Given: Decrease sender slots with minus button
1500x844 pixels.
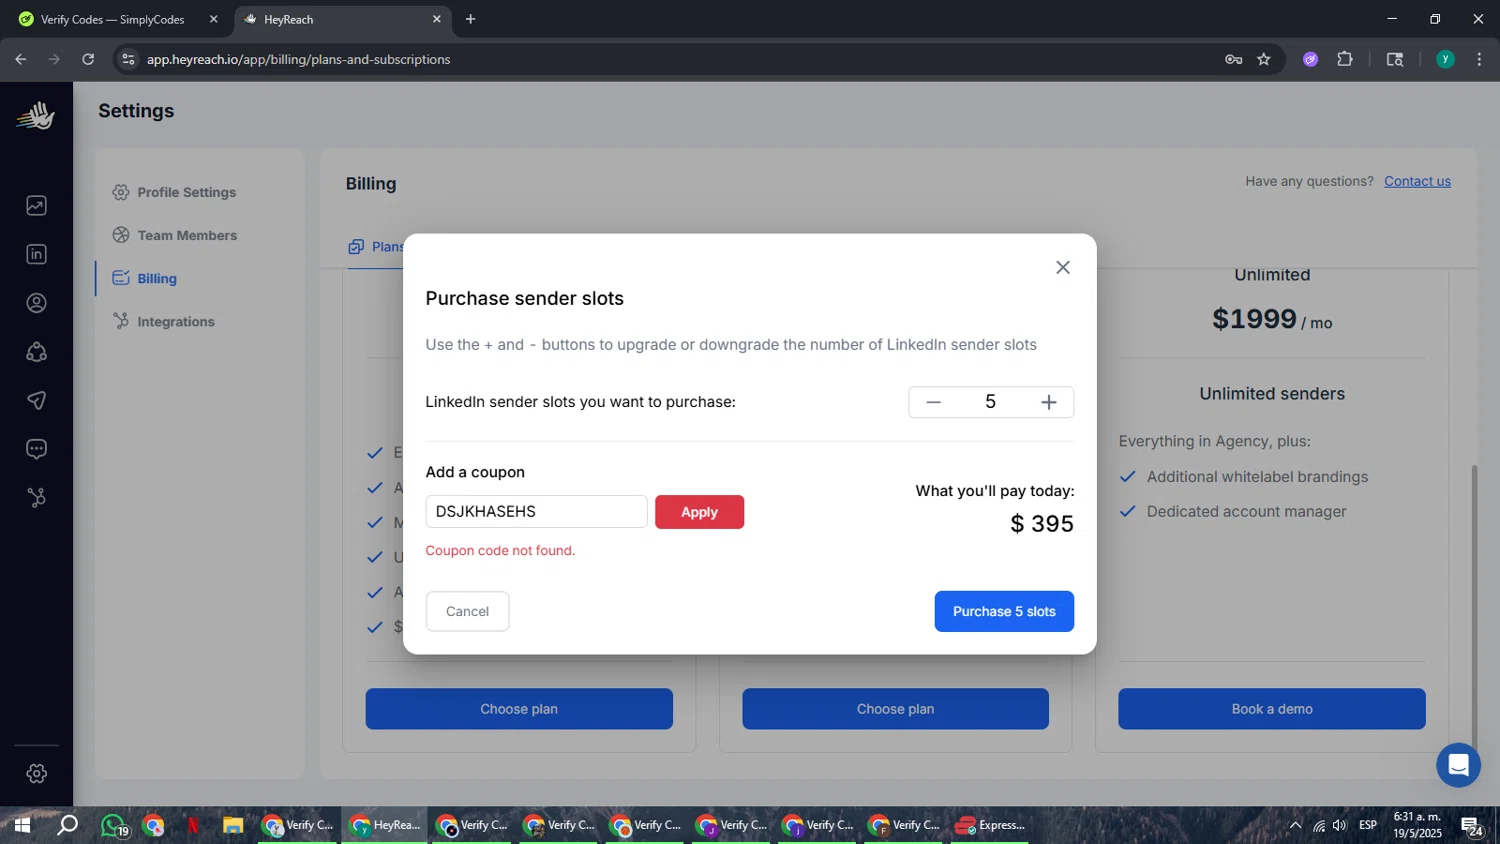Looking at the screenshot, I should coord(933,402).
